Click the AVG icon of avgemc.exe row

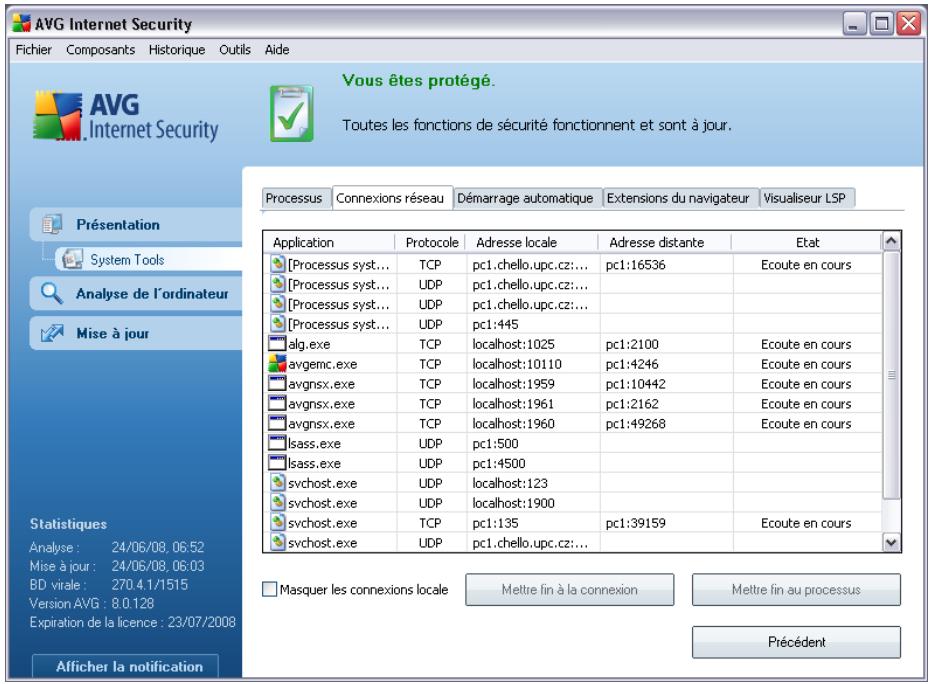coord(277,363)
